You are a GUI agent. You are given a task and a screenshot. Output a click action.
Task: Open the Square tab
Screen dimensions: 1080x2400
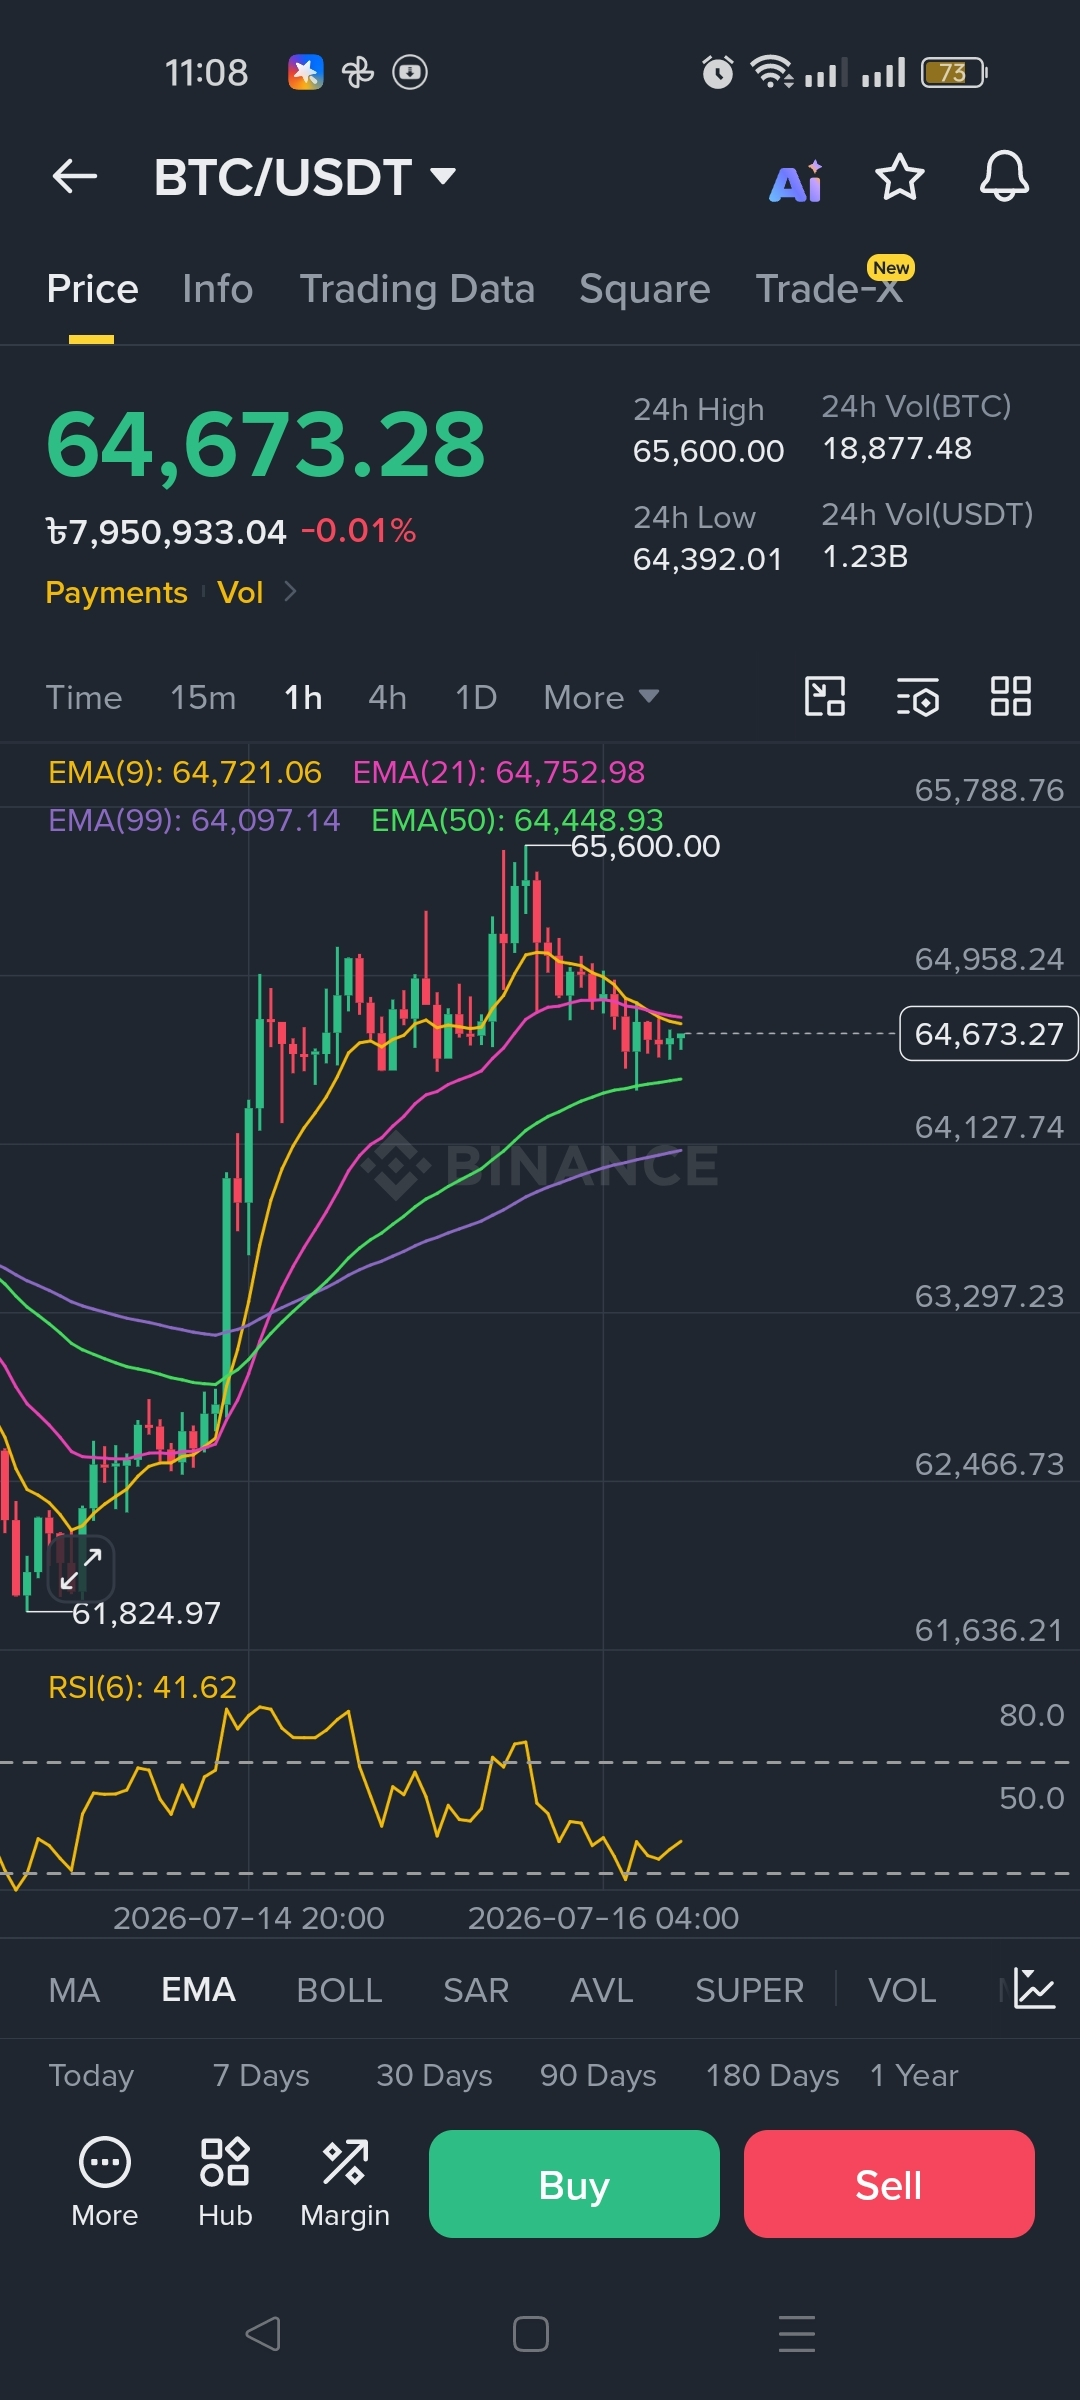coord(644,289)
